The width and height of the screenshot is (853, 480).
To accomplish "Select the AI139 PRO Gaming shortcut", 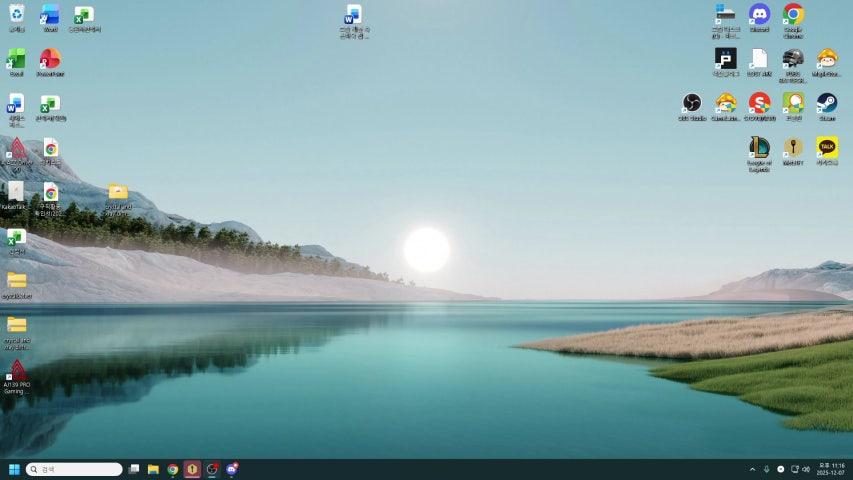I will tap(16, 371).
